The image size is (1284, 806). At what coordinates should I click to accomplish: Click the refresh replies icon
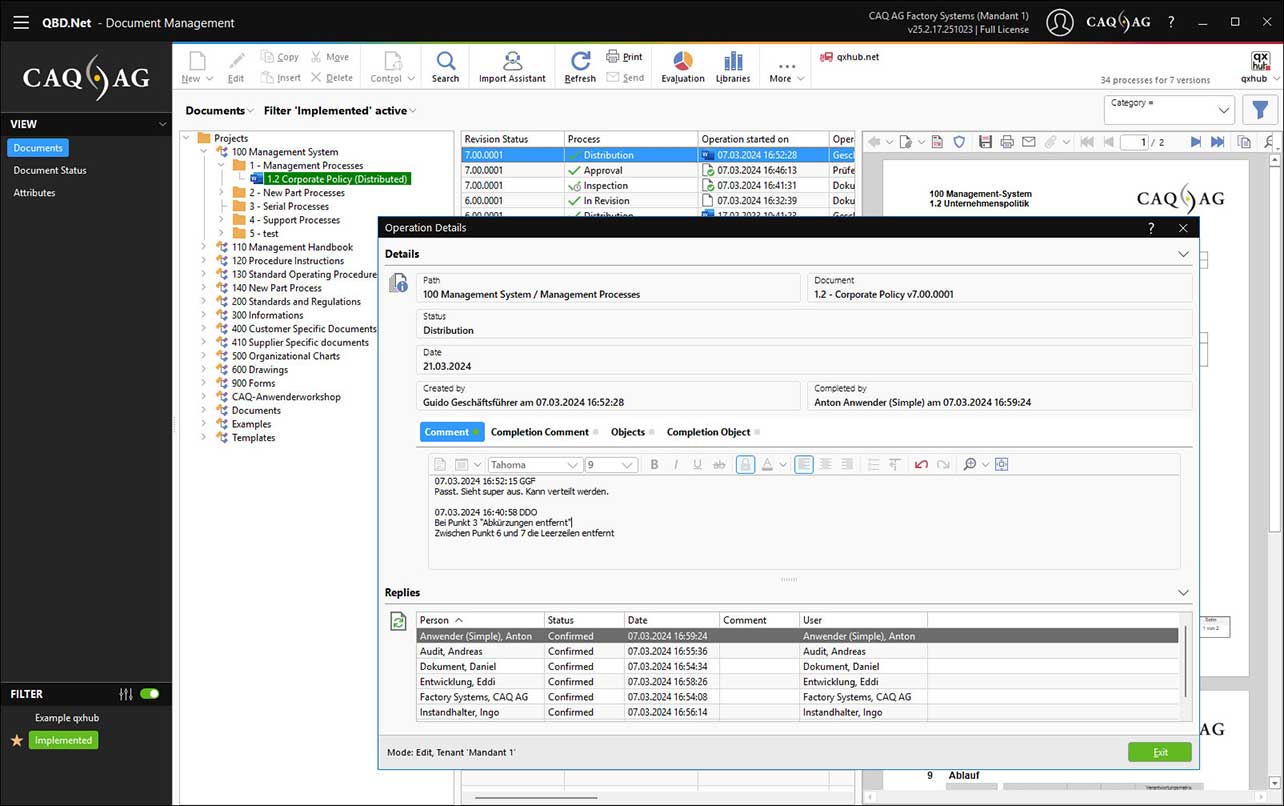point(398,621)
